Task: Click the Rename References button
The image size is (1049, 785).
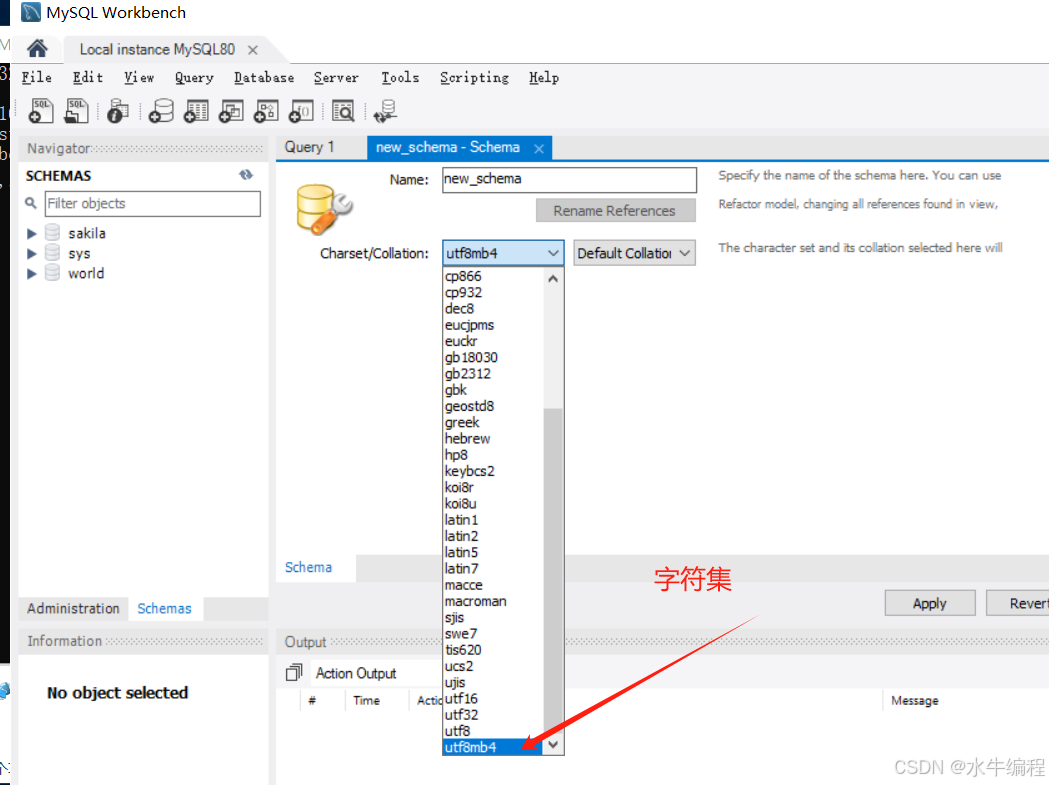Action: 615,211
